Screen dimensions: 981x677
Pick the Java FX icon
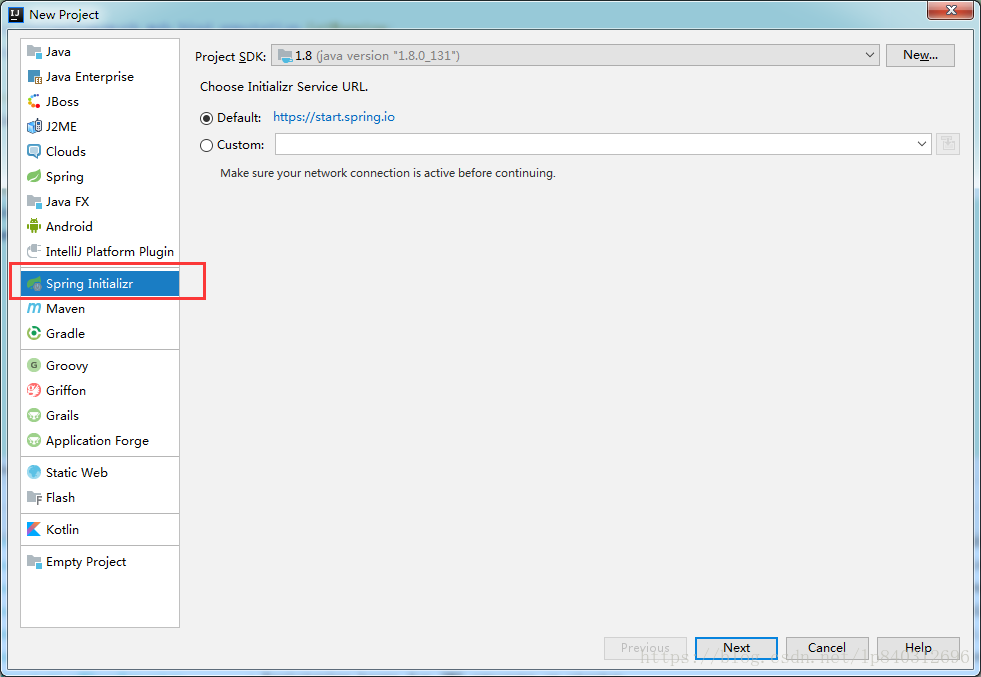click(x=34, y=201)
